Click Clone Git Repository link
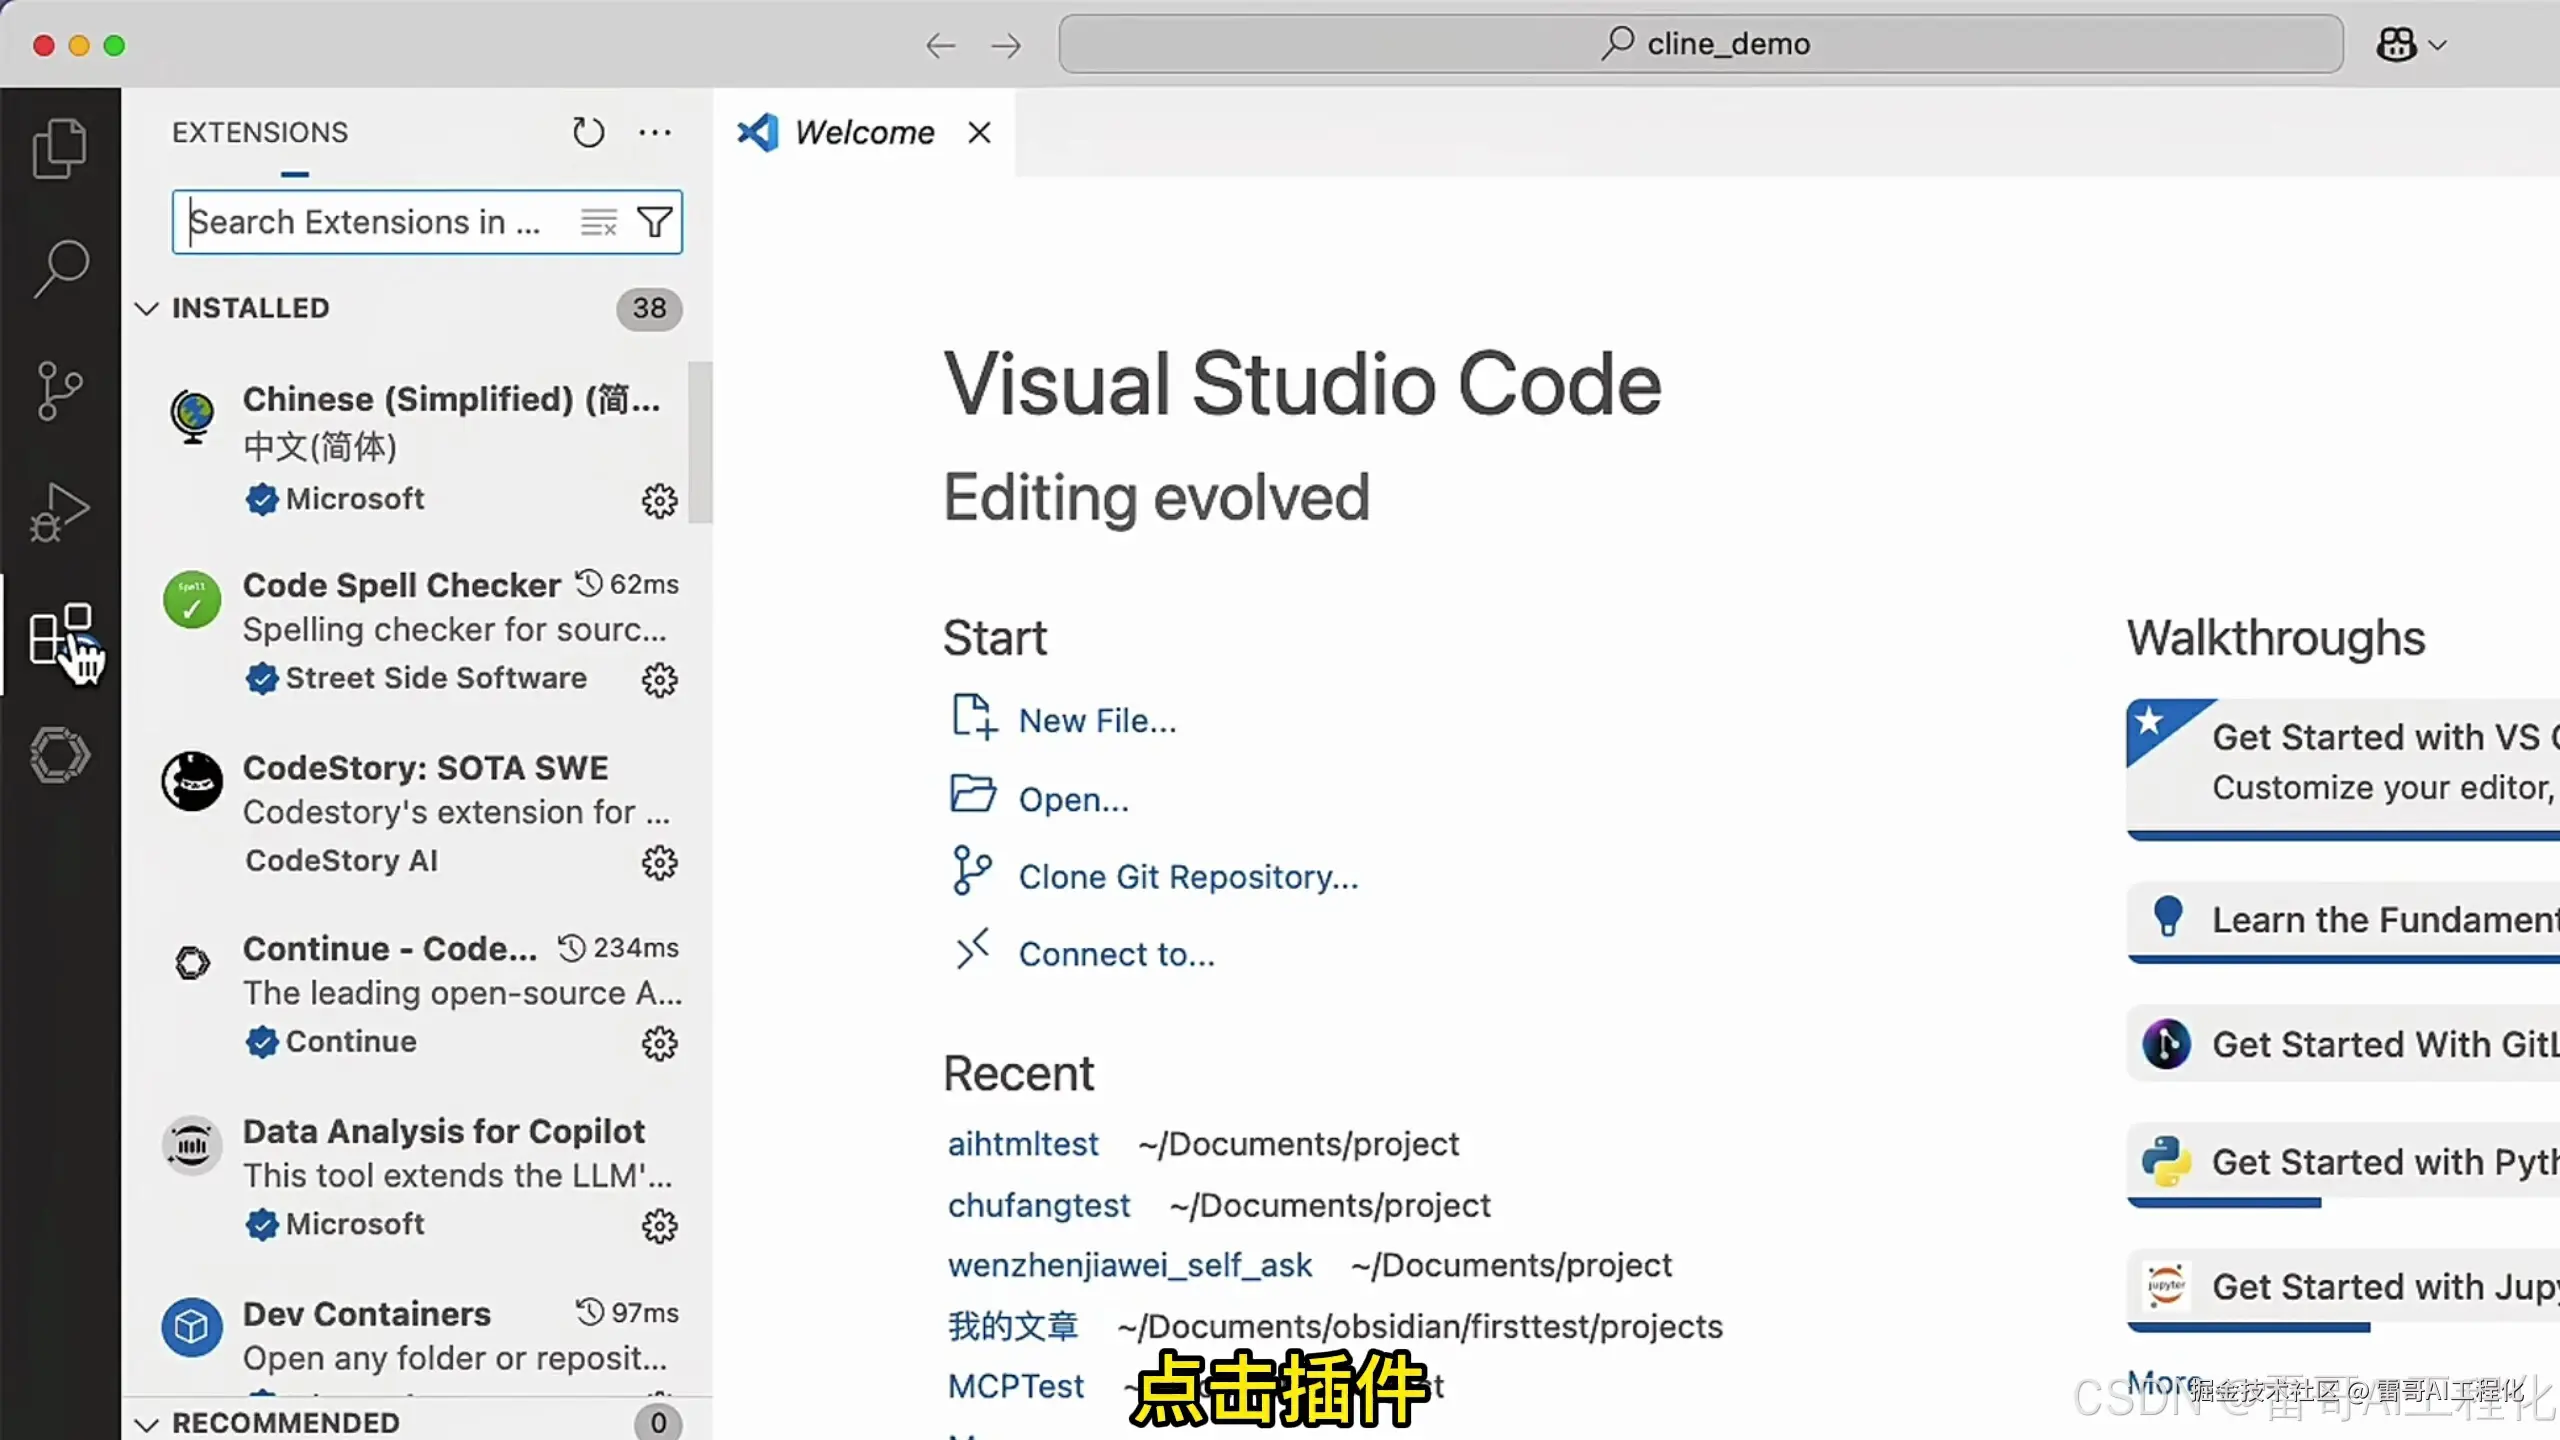Viewport: 2560px width, 1440px height. click(x=1187, y=876)
